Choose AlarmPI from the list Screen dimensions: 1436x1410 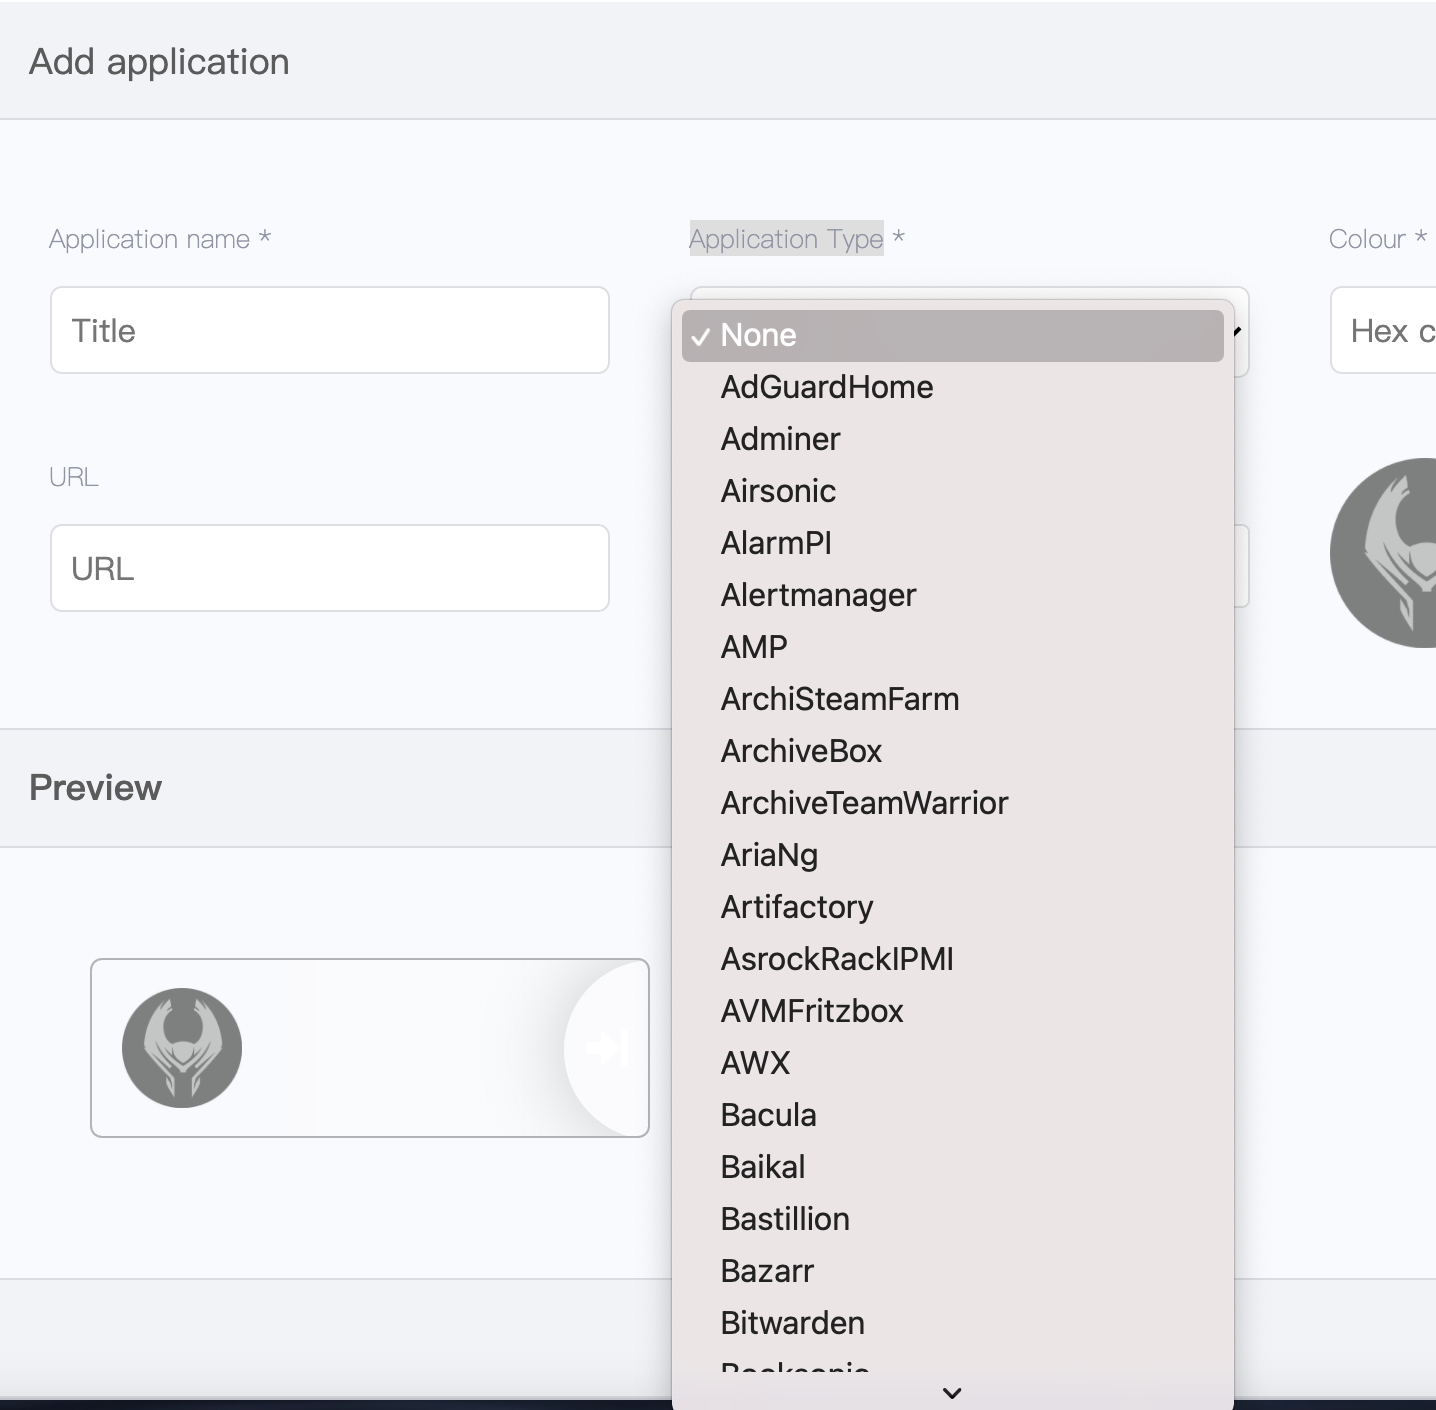click(952, 543)
